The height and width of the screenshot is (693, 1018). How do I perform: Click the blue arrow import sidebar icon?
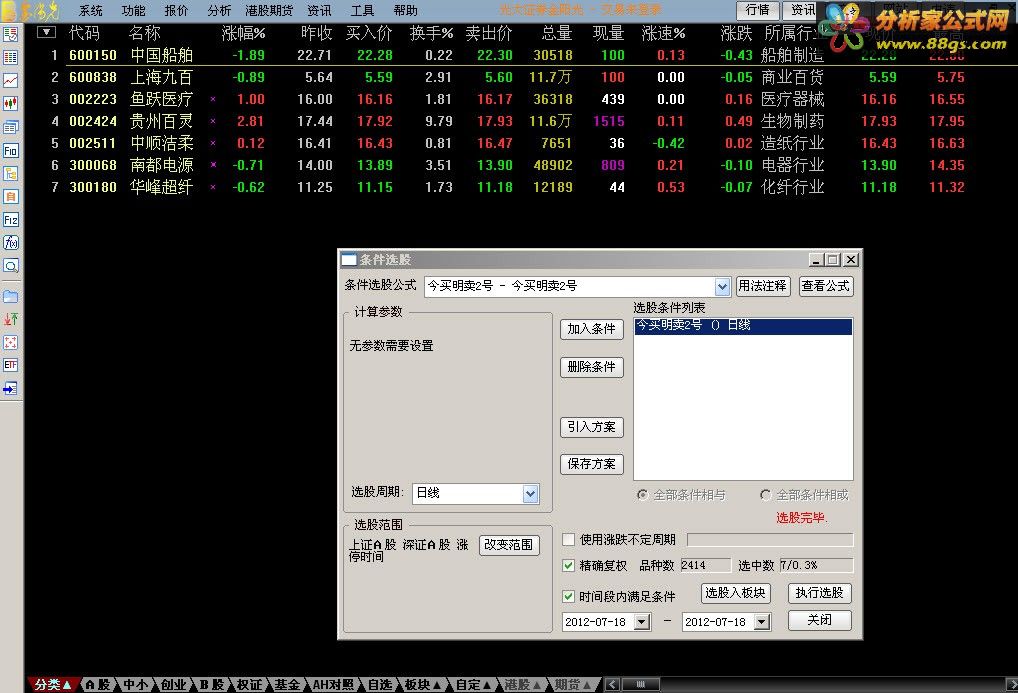tap(10, 388)
